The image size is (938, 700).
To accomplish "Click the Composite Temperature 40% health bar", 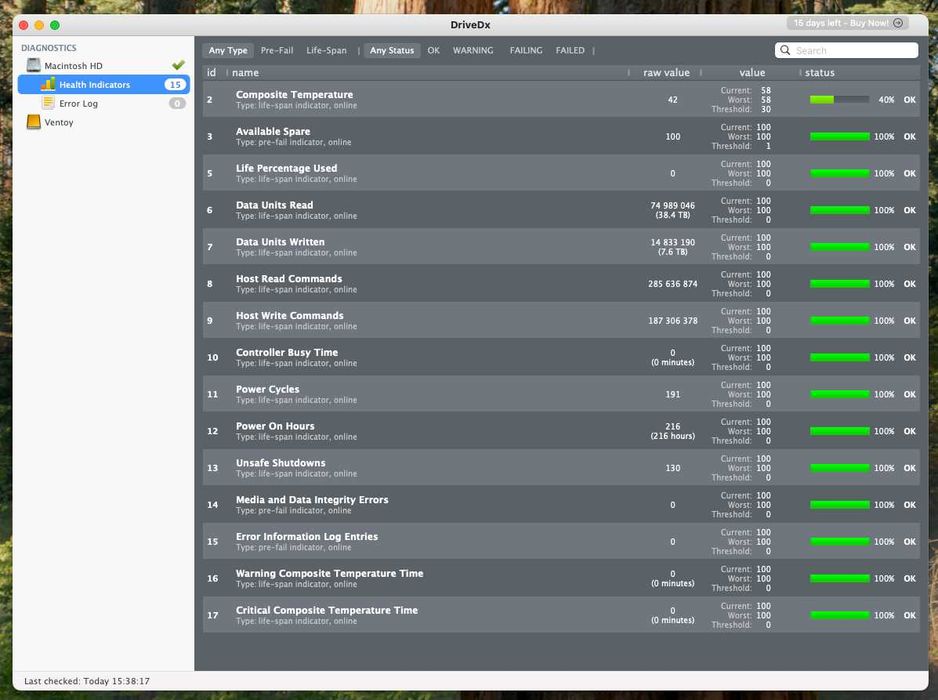I will 839,99.
